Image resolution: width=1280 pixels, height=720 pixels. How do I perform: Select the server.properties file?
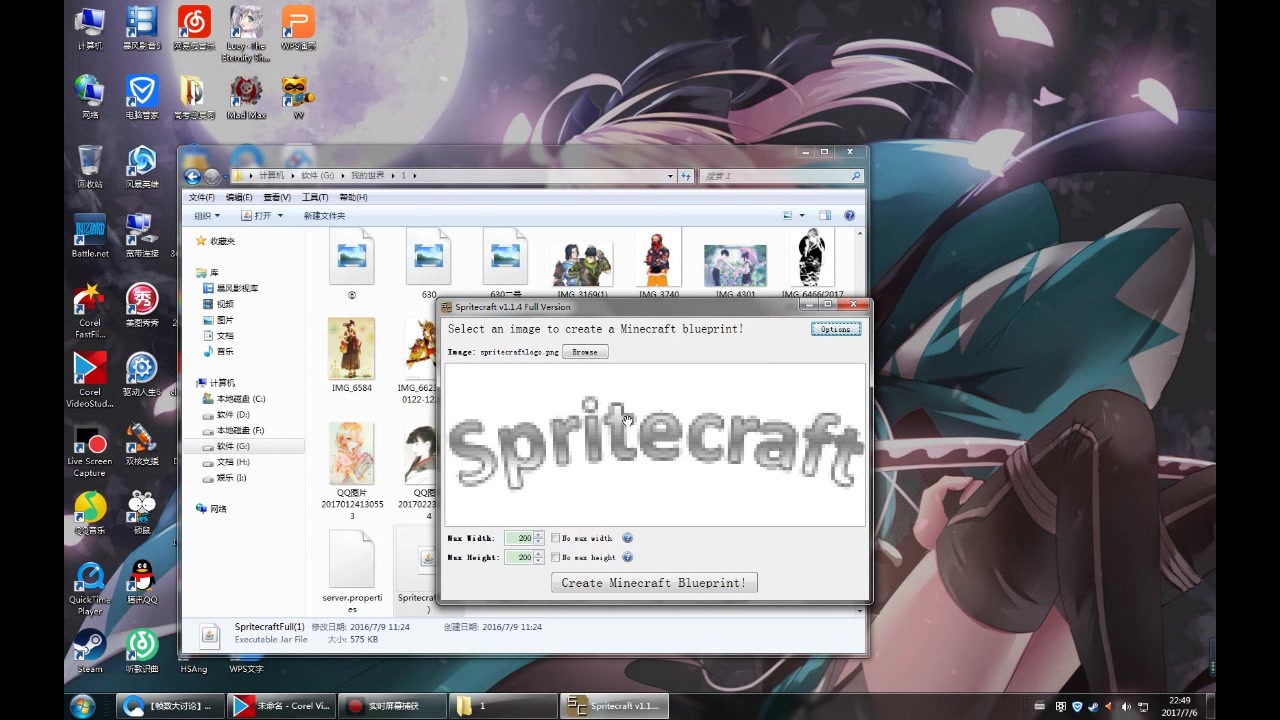(351, 571)
